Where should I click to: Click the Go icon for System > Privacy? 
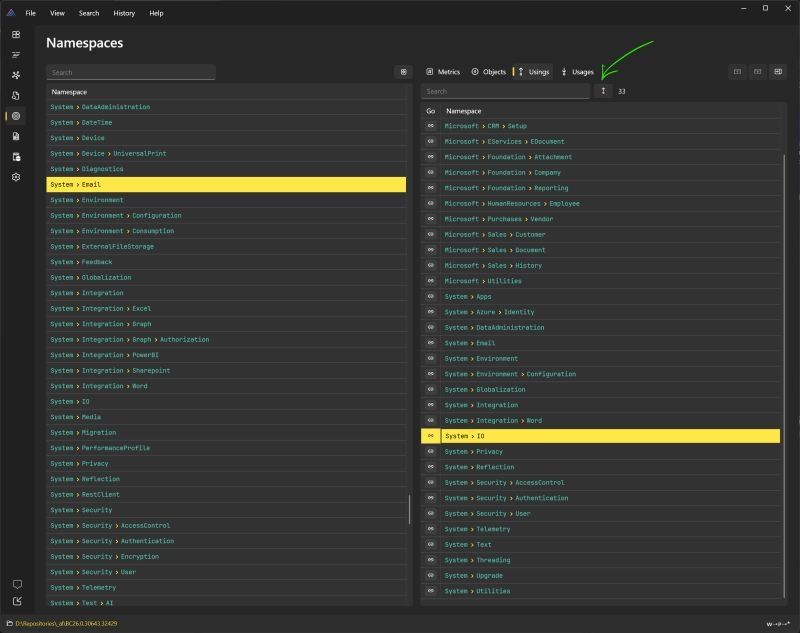[x=431, y=451]
